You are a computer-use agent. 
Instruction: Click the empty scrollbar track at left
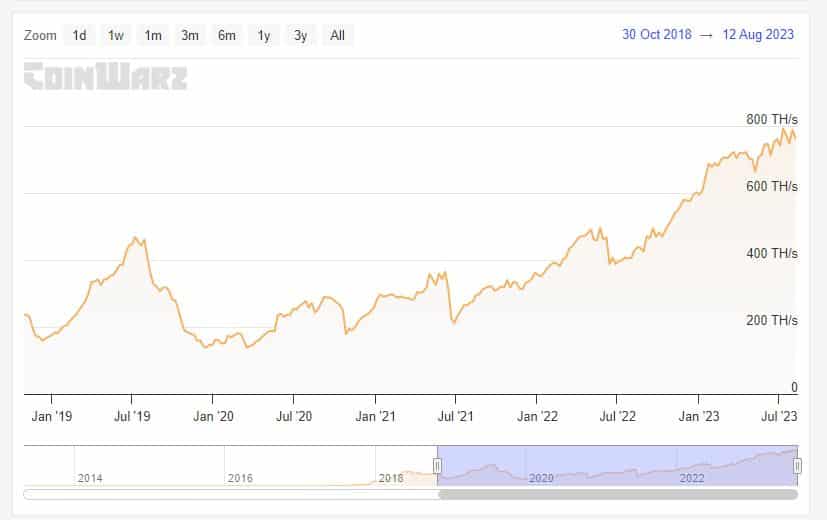coord(230,494)
